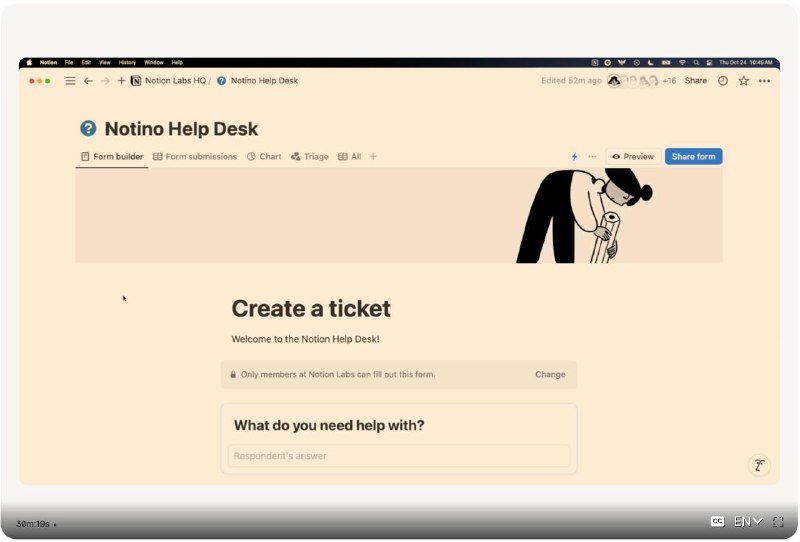Click the lock icon in access notice
This screenshot has height=542, width=800.
233,374
